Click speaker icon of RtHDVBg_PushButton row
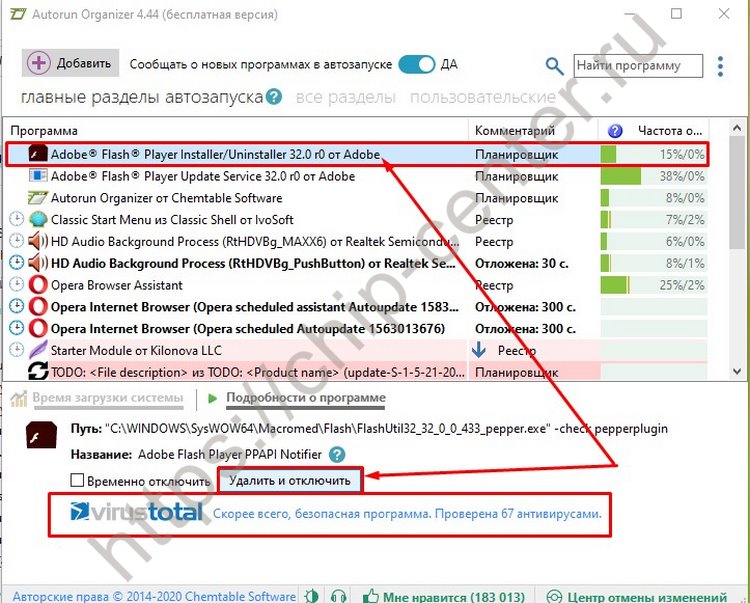This screenshot has width=750, height=603. (38, 263)
